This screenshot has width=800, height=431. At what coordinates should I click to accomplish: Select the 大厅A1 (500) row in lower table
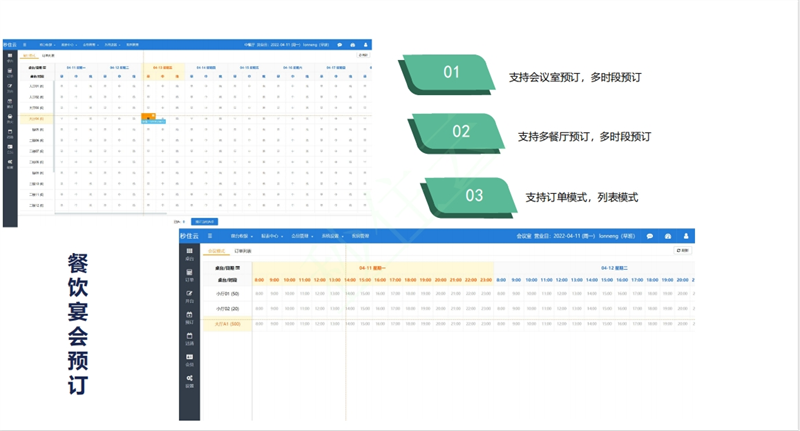click(228, 324)
